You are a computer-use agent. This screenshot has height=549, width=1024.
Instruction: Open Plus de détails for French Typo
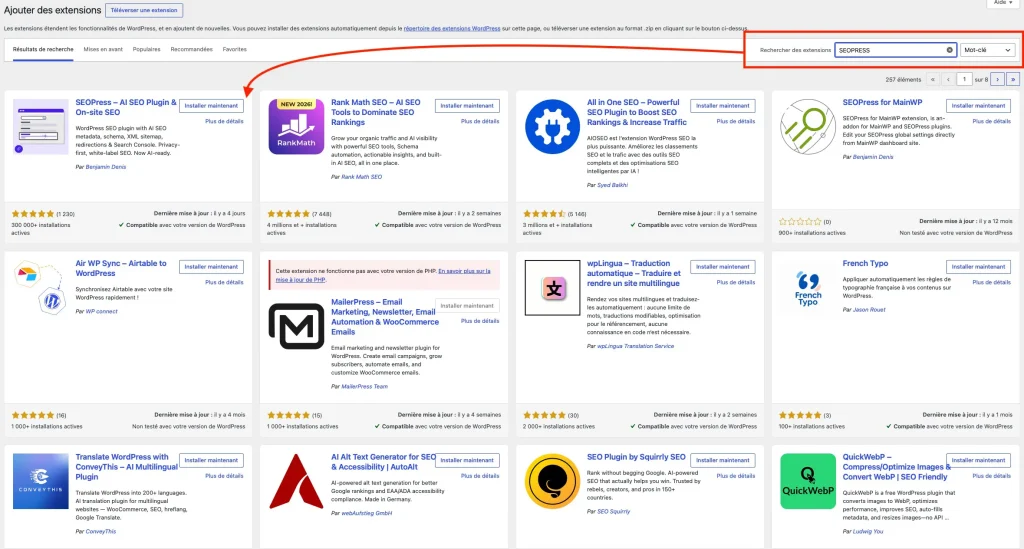point(991,283)
